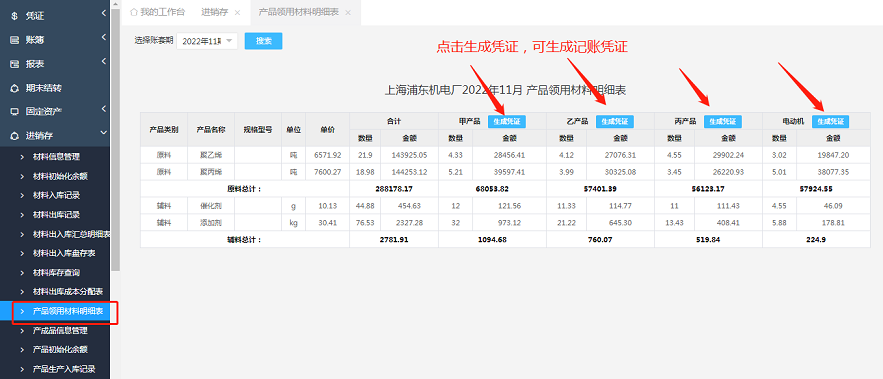
Task: Click the 聚丙烯 product name cell
Action: point(211,172)
